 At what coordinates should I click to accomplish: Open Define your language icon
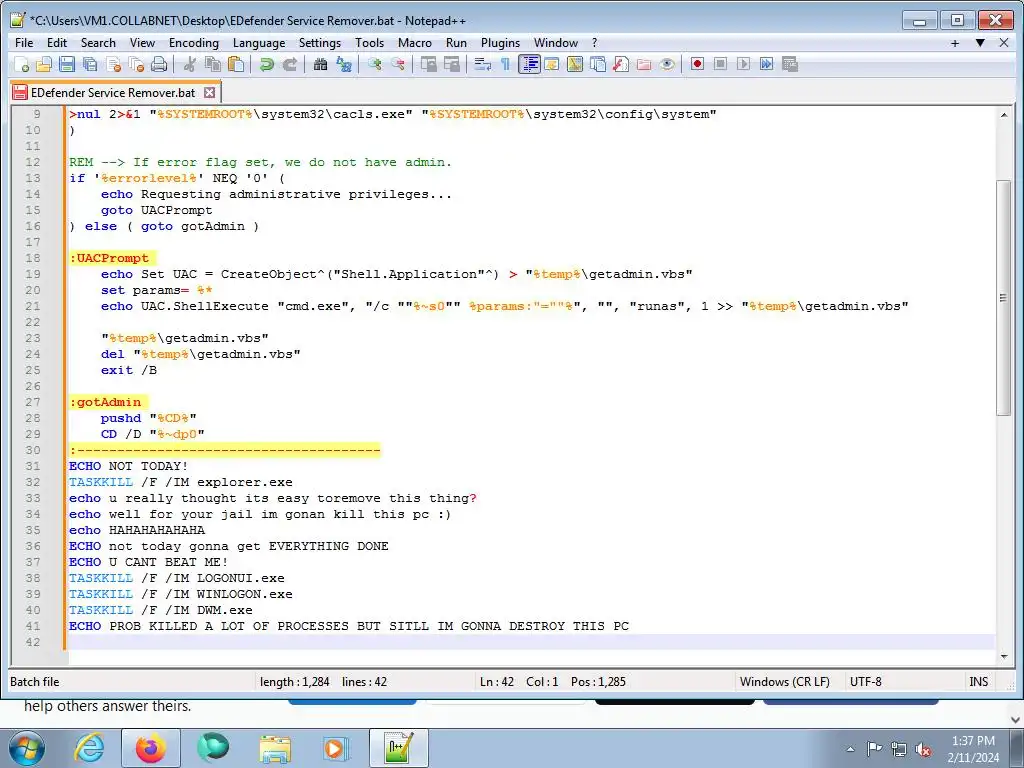coord(552,64)
